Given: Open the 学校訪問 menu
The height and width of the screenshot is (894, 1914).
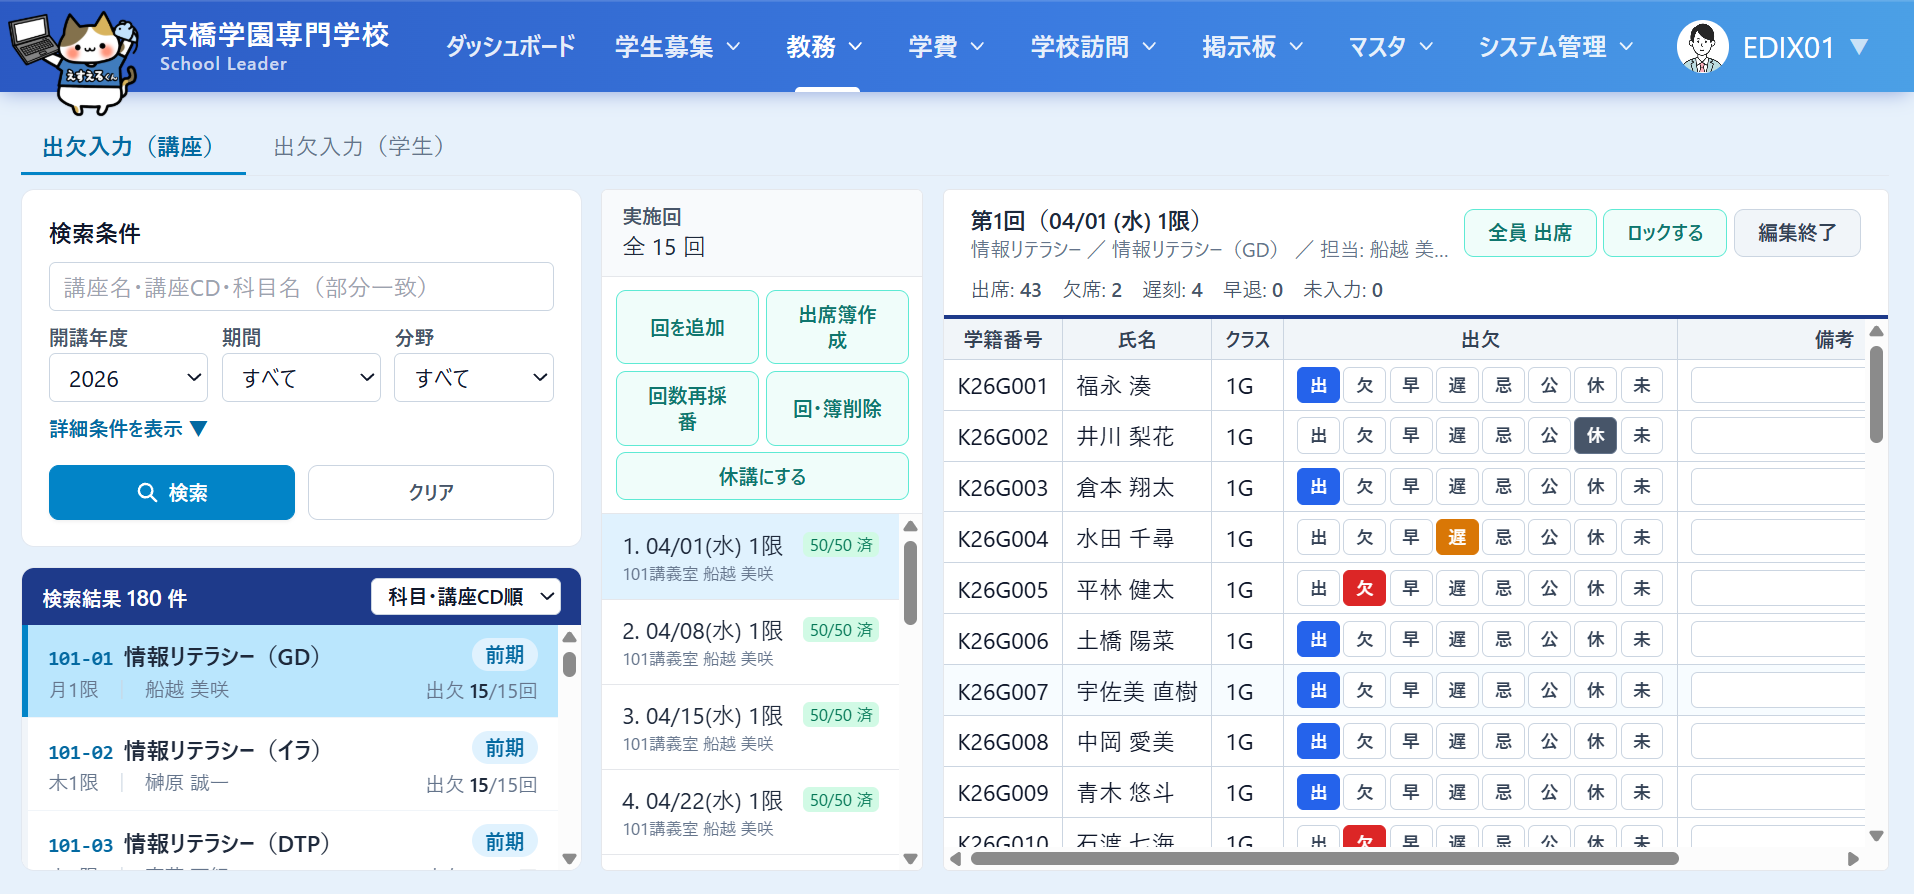Looking at the screenshot, I should [x=1093, y=47].
